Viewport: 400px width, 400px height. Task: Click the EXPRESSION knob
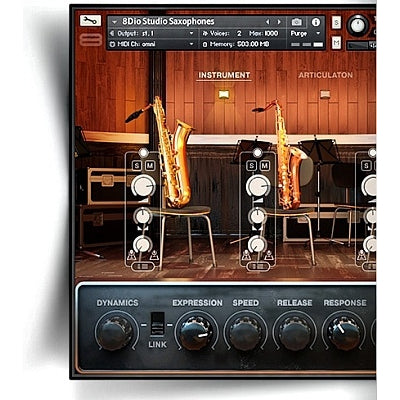coord(196,332)
